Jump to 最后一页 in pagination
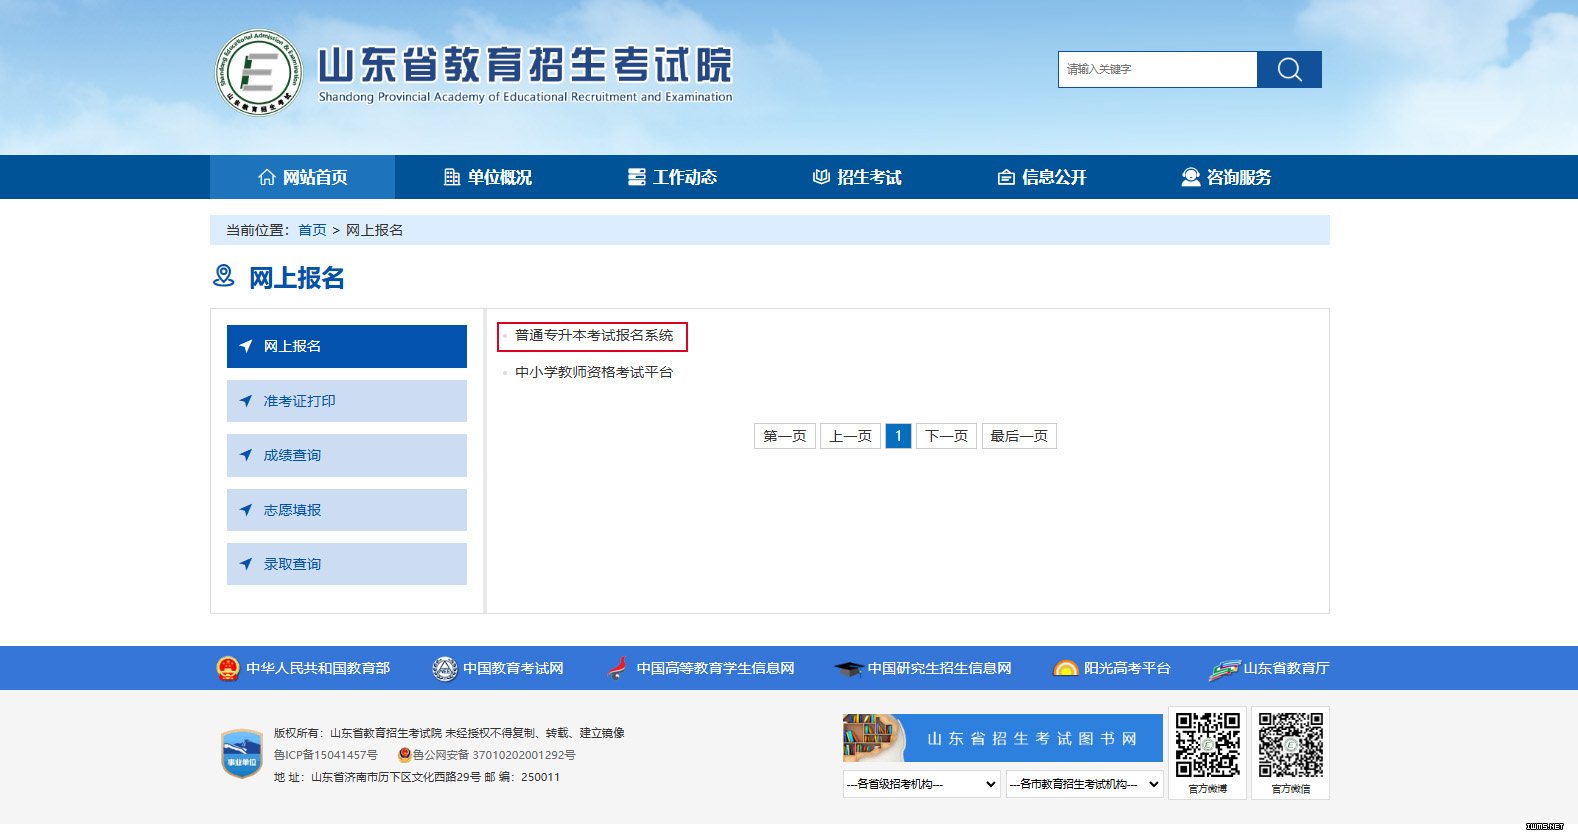The image size is (1578, 838). (x=1018, y=436)
